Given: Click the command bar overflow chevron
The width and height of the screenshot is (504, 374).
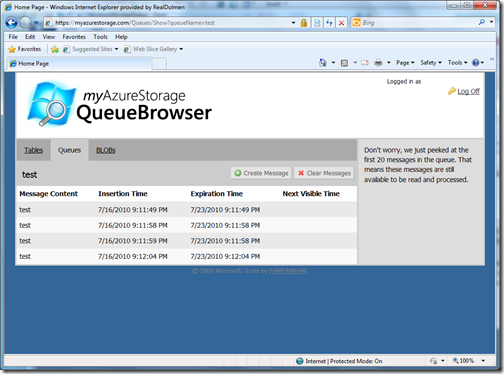Looking at the screenshot, I should coord(492,59).
